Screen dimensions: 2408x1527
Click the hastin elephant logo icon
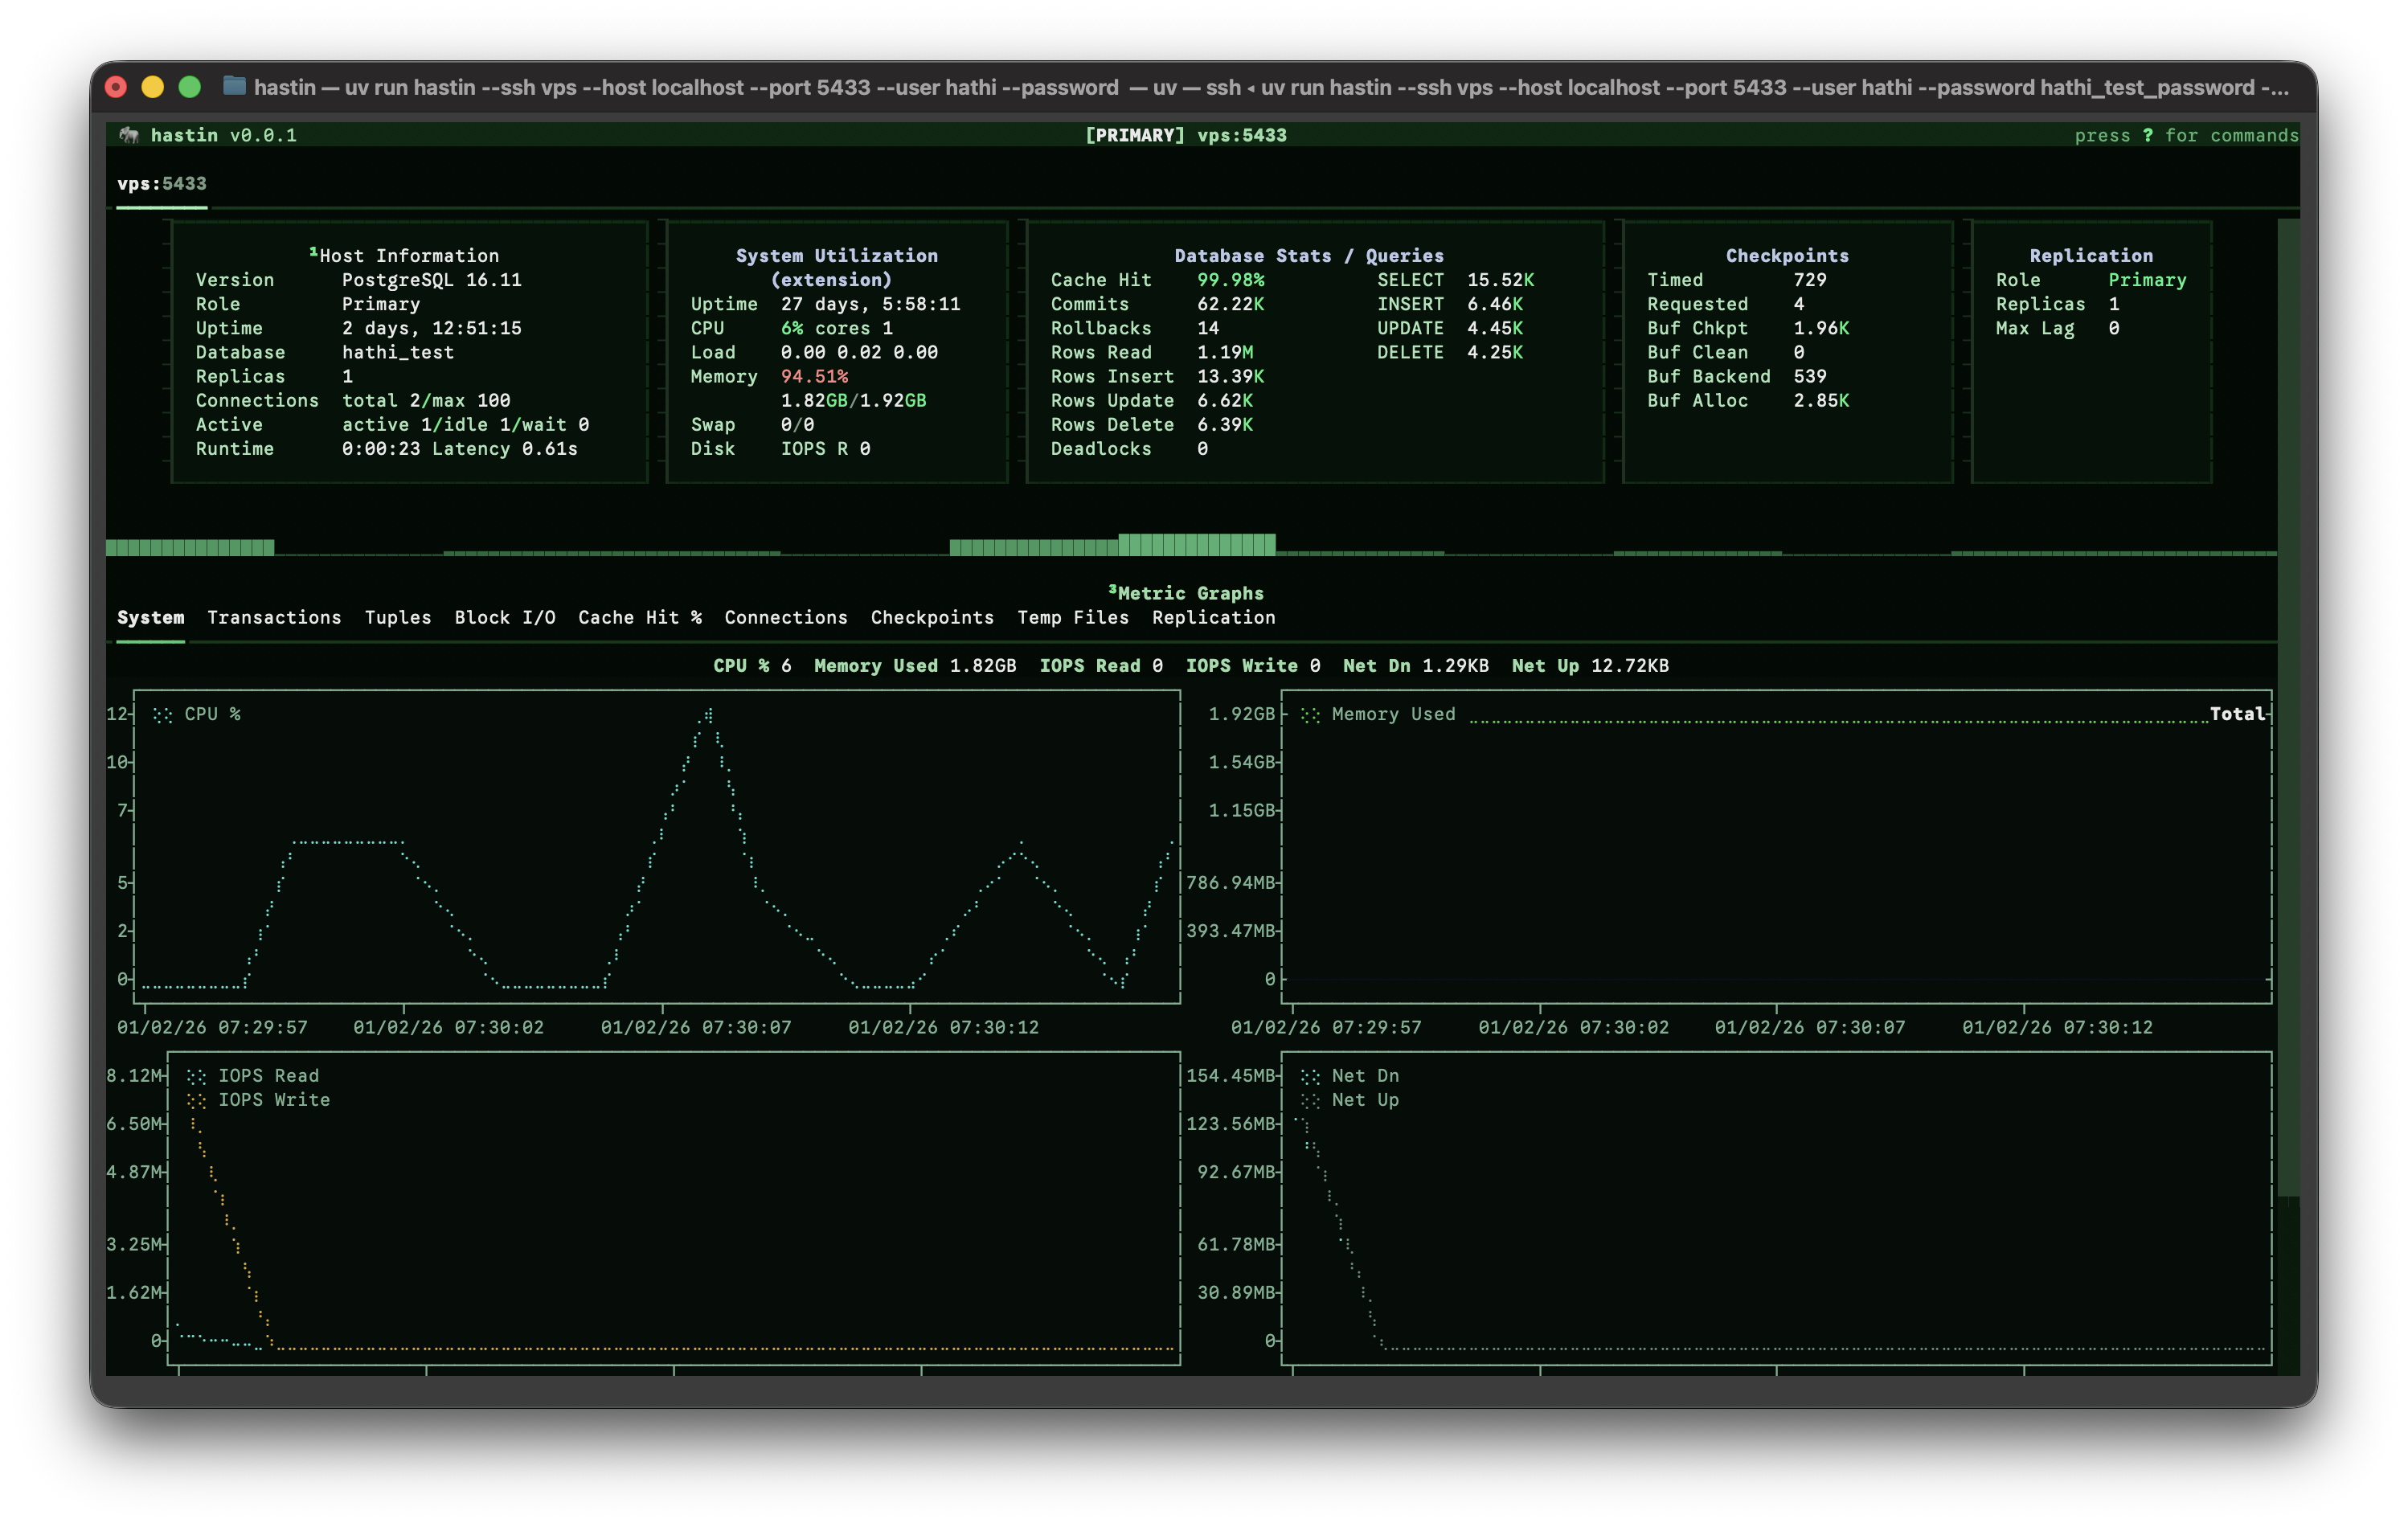[x=129, y=135]
